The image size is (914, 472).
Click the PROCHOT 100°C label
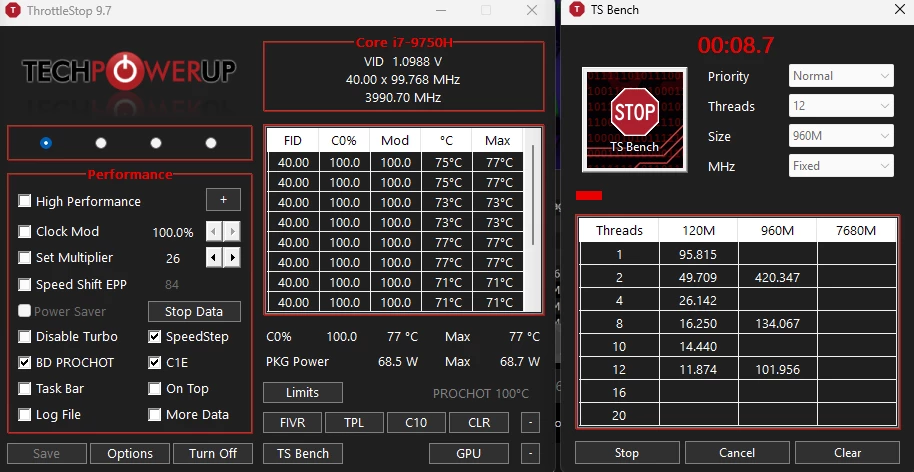[480, 394]
